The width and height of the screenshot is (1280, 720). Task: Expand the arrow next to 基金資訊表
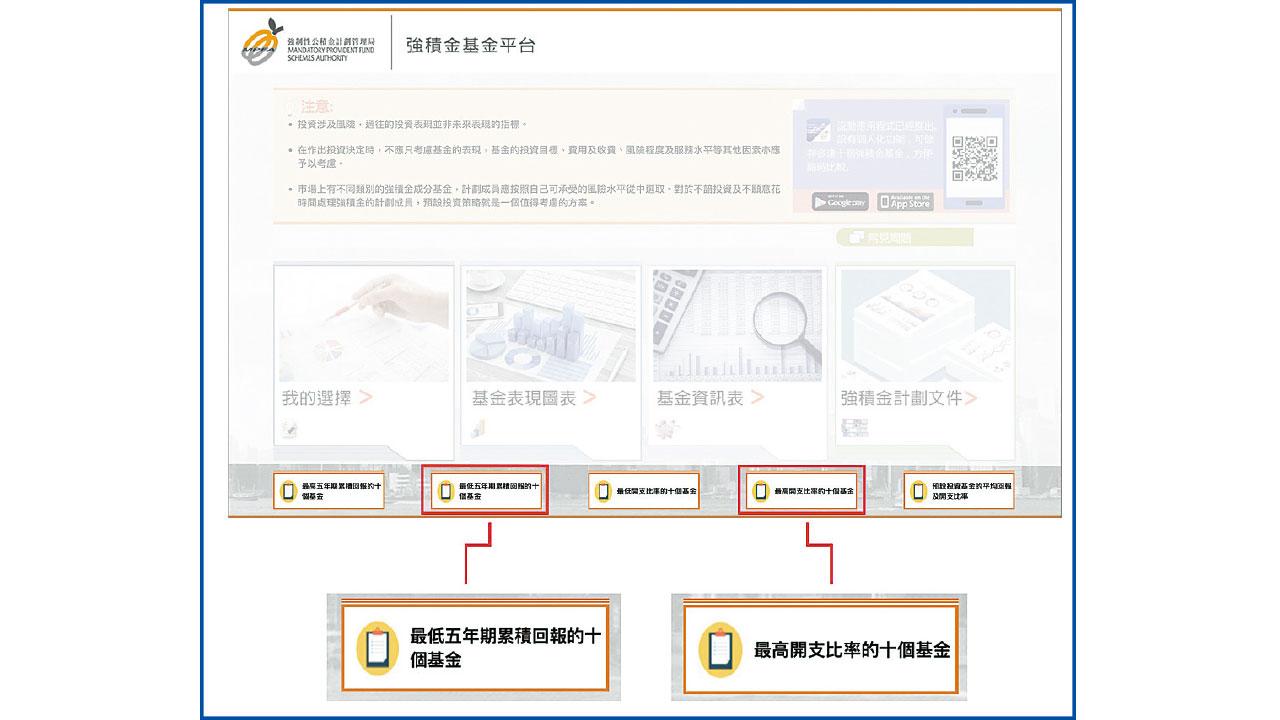click(x=756, y=398)
